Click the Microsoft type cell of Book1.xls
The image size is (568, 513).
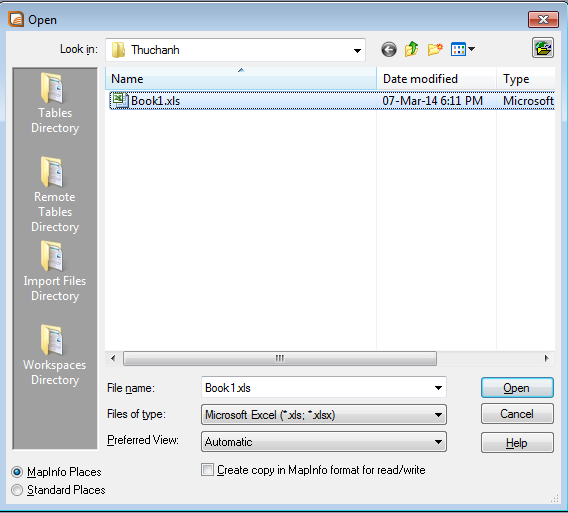(528, 101)
